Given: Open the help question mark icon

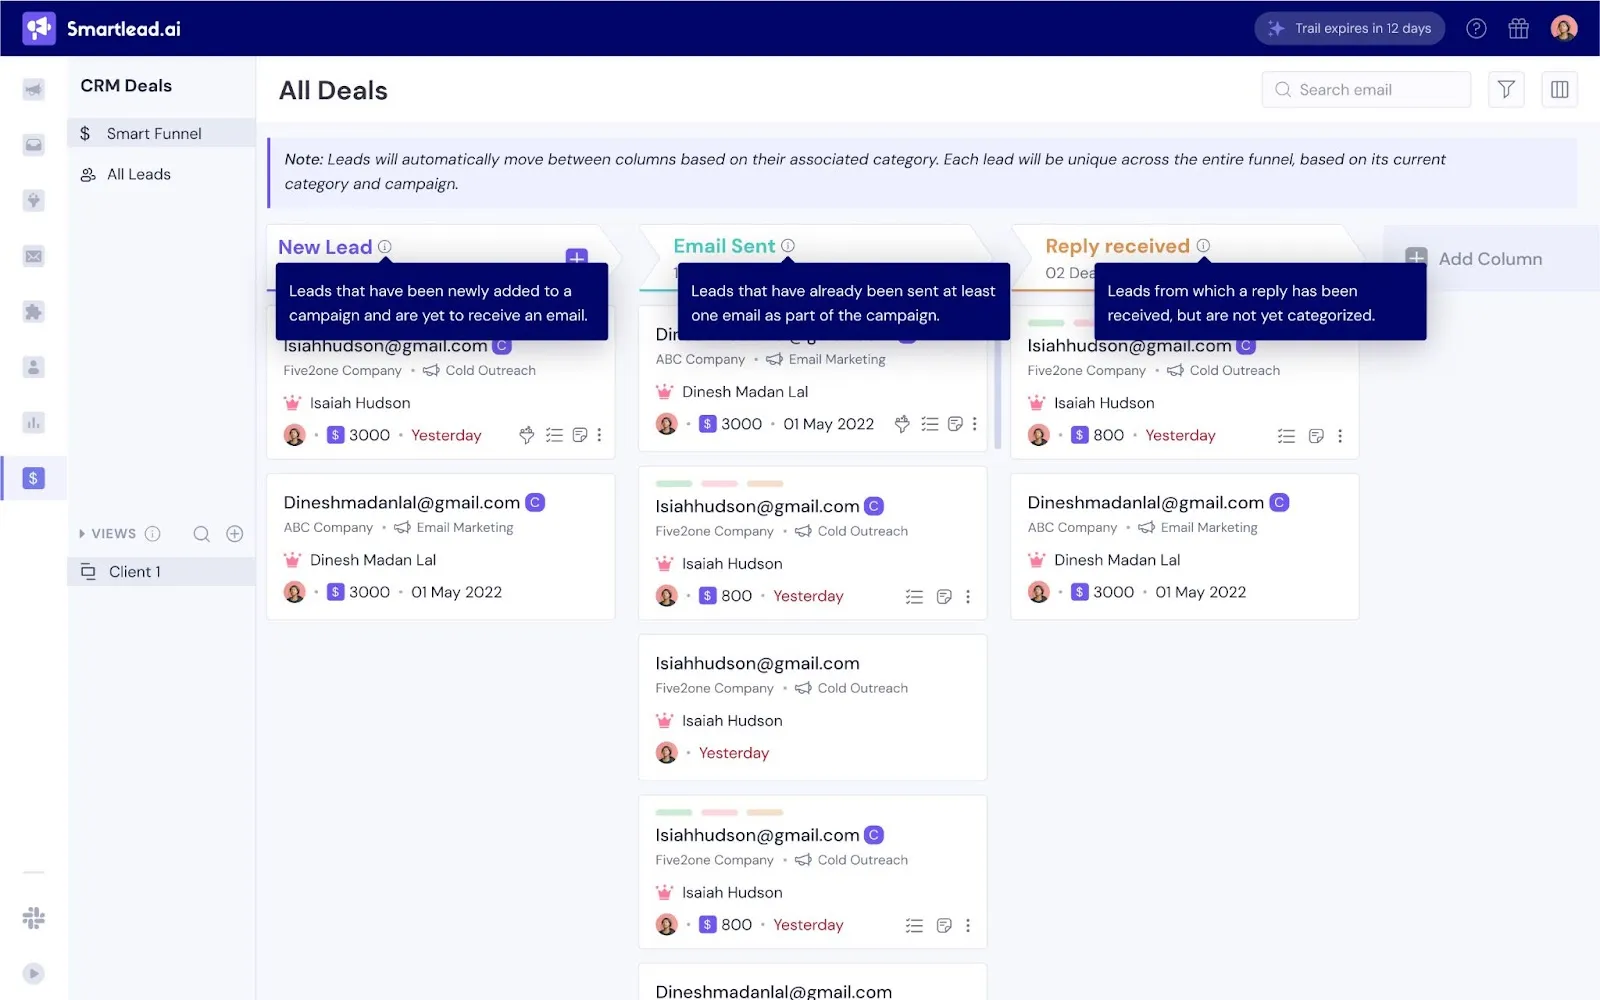Looking at the screenshot, I should 1476,28.
